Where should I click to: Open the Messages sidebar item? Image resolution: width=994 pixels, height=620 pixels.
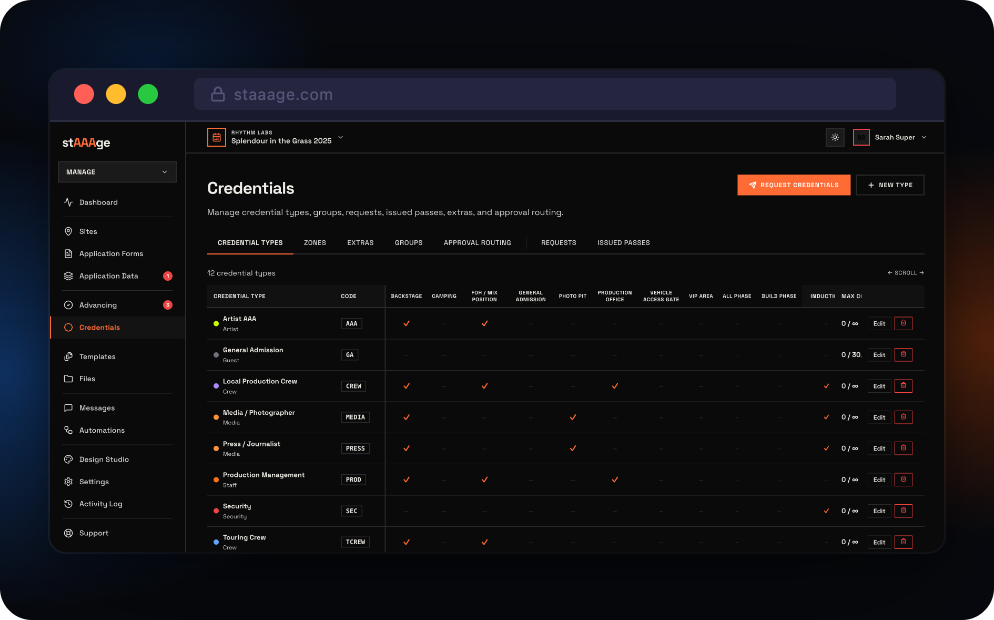point(96,408)
